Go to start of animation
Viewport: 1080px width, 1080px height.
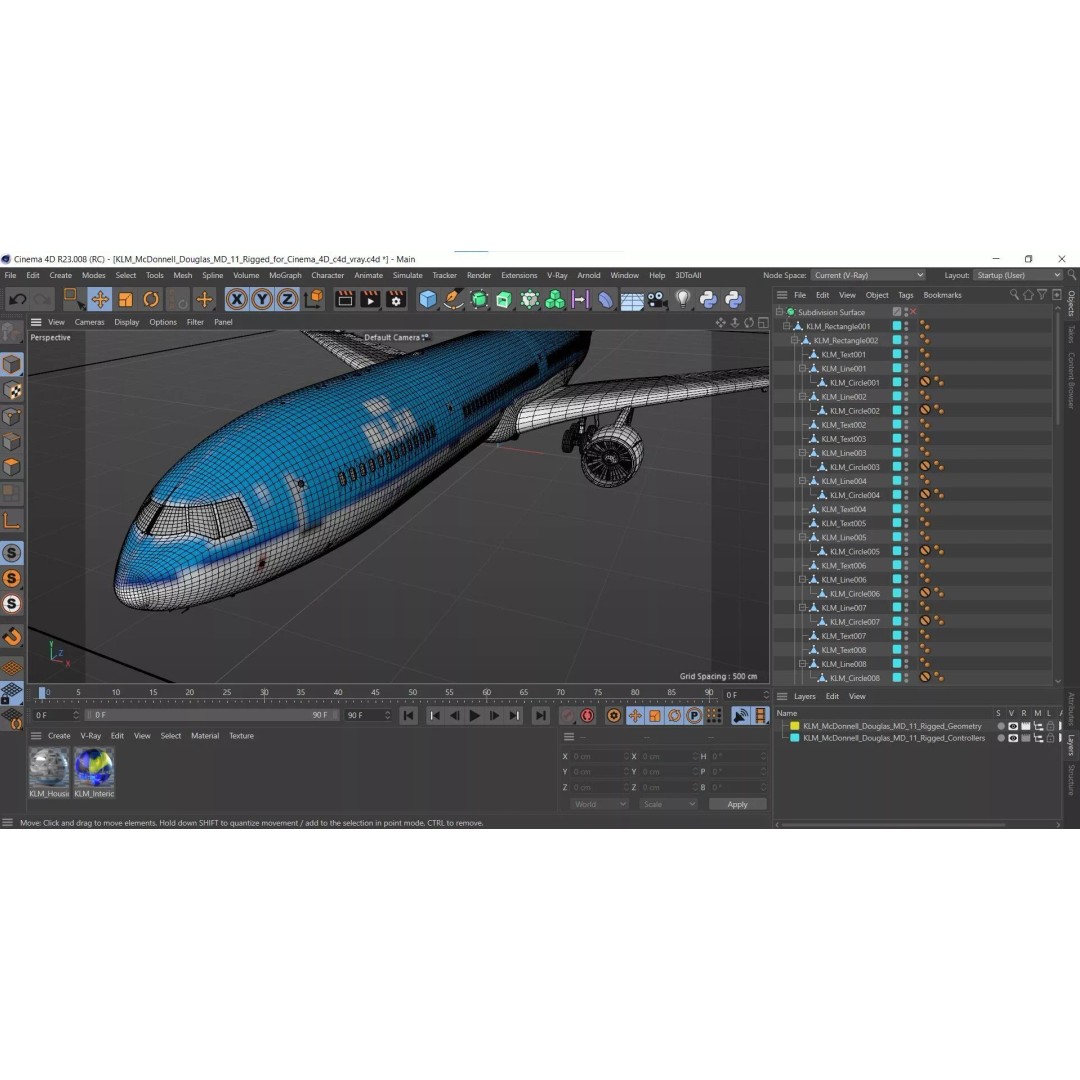click(408, 716)
